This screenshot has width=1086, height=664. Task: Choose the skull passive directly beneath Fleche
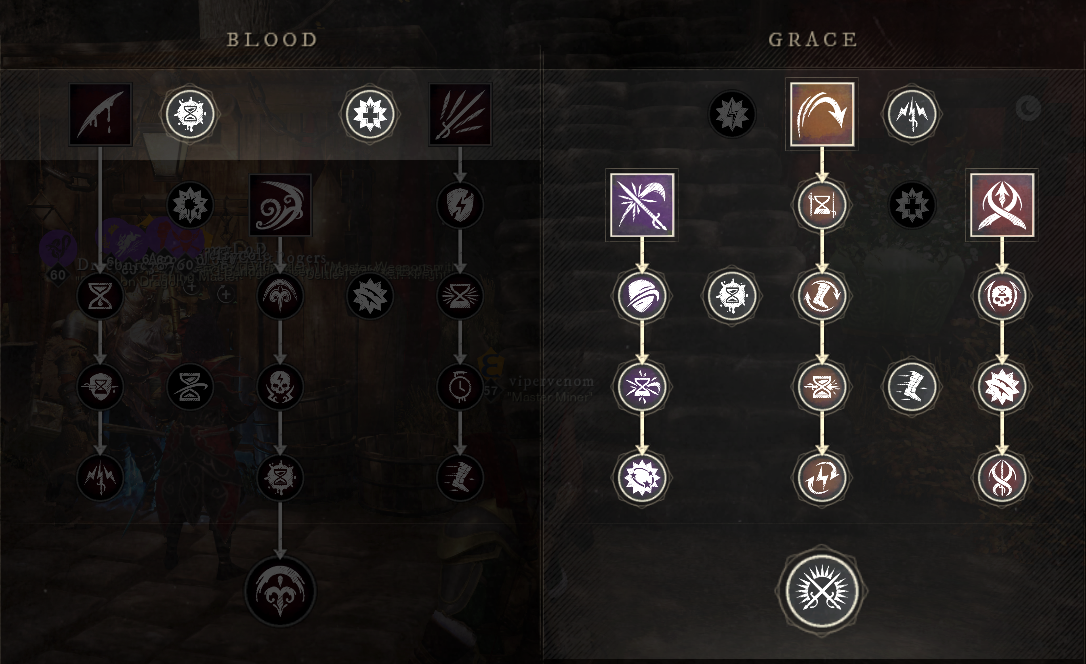click(x=1002, y=296)
